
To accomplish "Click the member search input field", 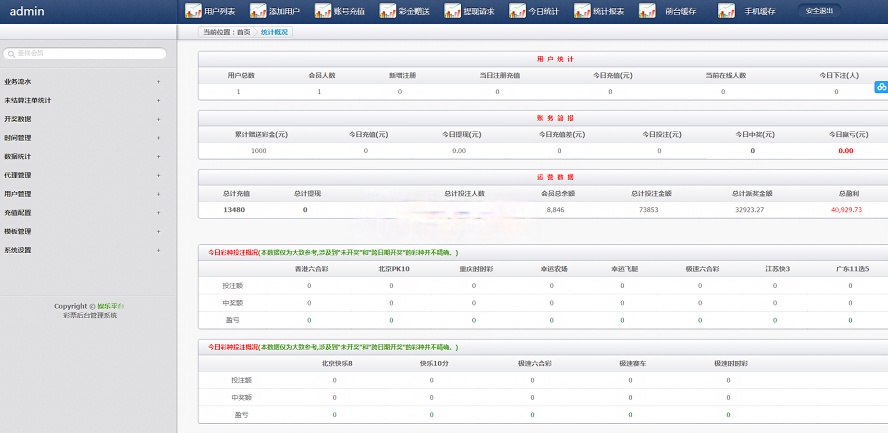I will tap(85, 54).
